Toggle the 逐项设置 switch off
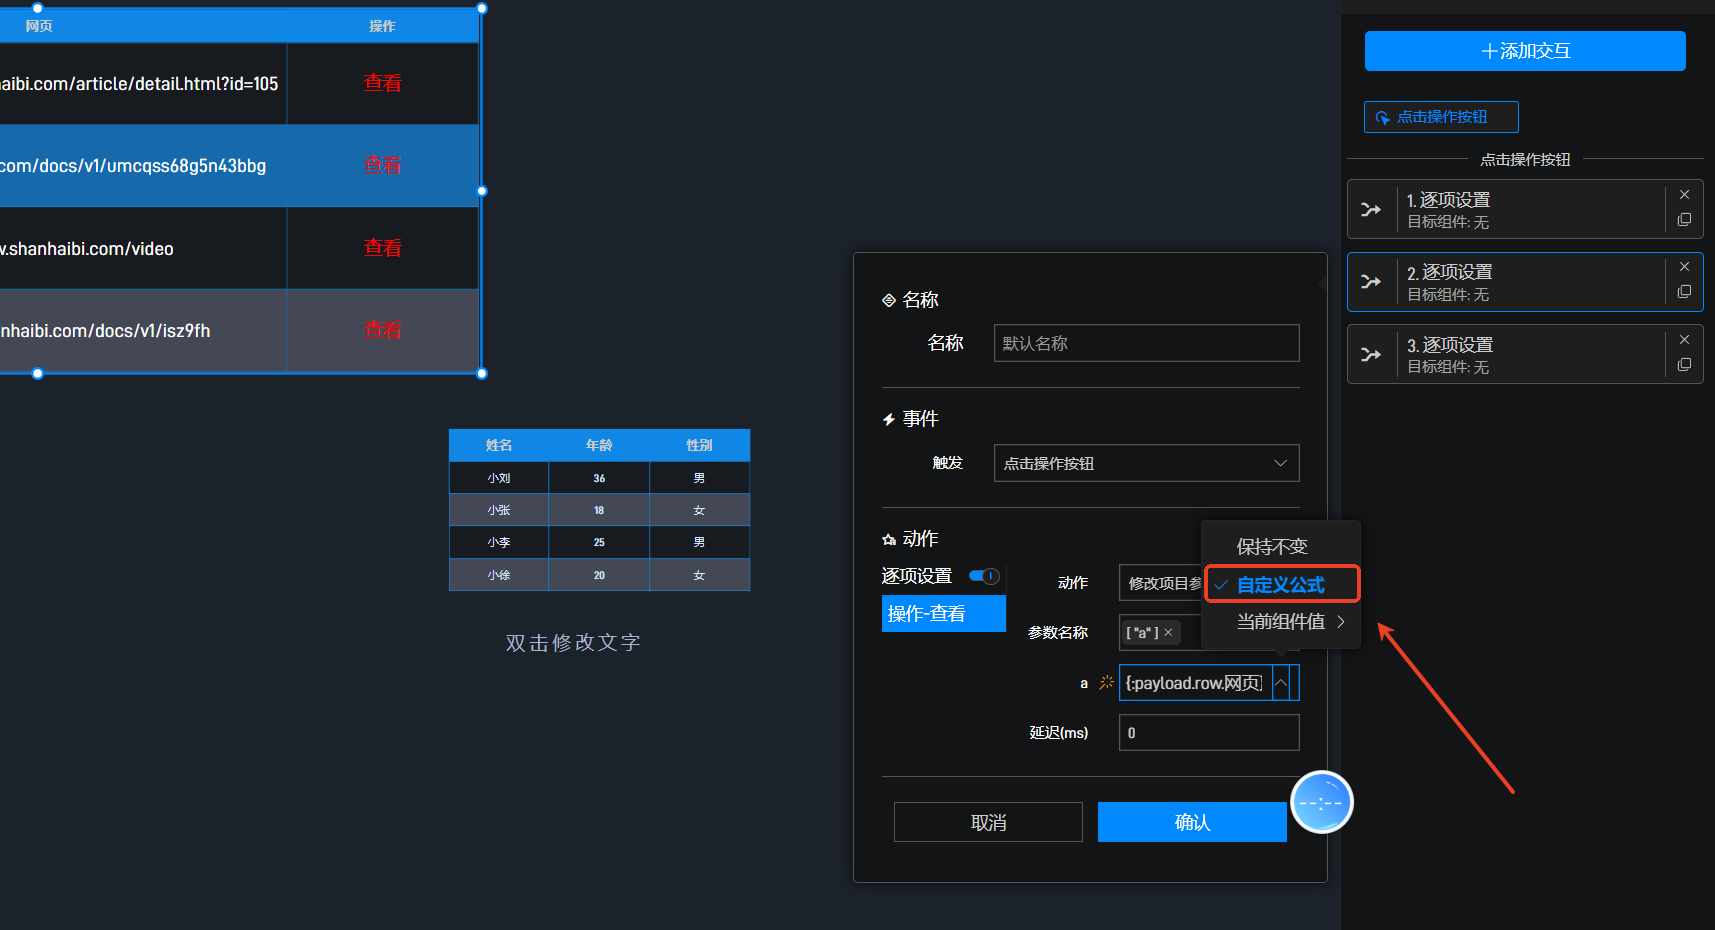1715x930 pixels. [984, 576]
